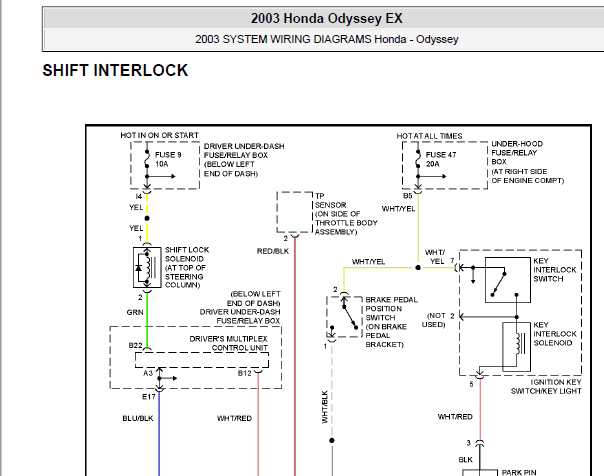The height and width of the screenshot is (476, 604).
Task: Click "DRIVER'S MULTIPLEX CONTROL UNIT" label
Action: pyautogui.click(x=228, y=343)
